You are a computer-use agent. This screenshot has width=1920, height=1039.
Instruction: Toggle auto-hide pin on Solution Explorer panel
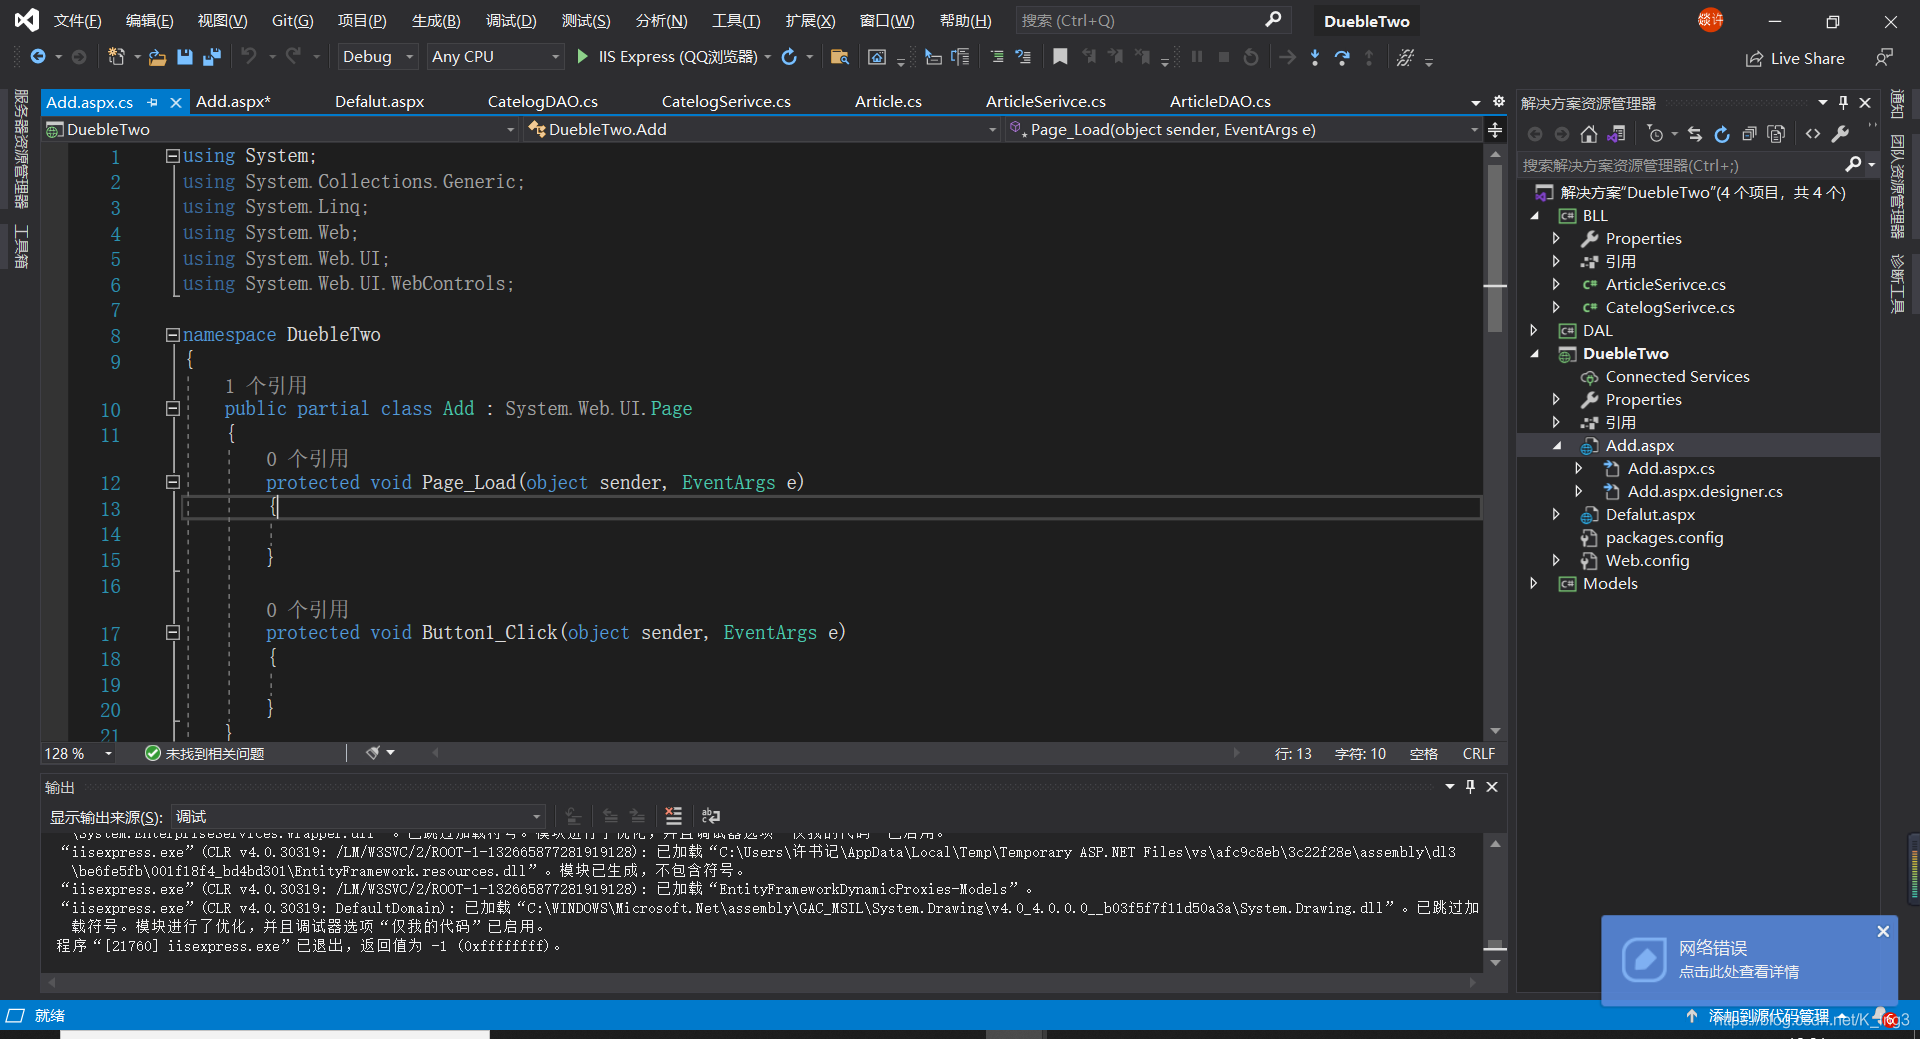[x=1843, y=103]
